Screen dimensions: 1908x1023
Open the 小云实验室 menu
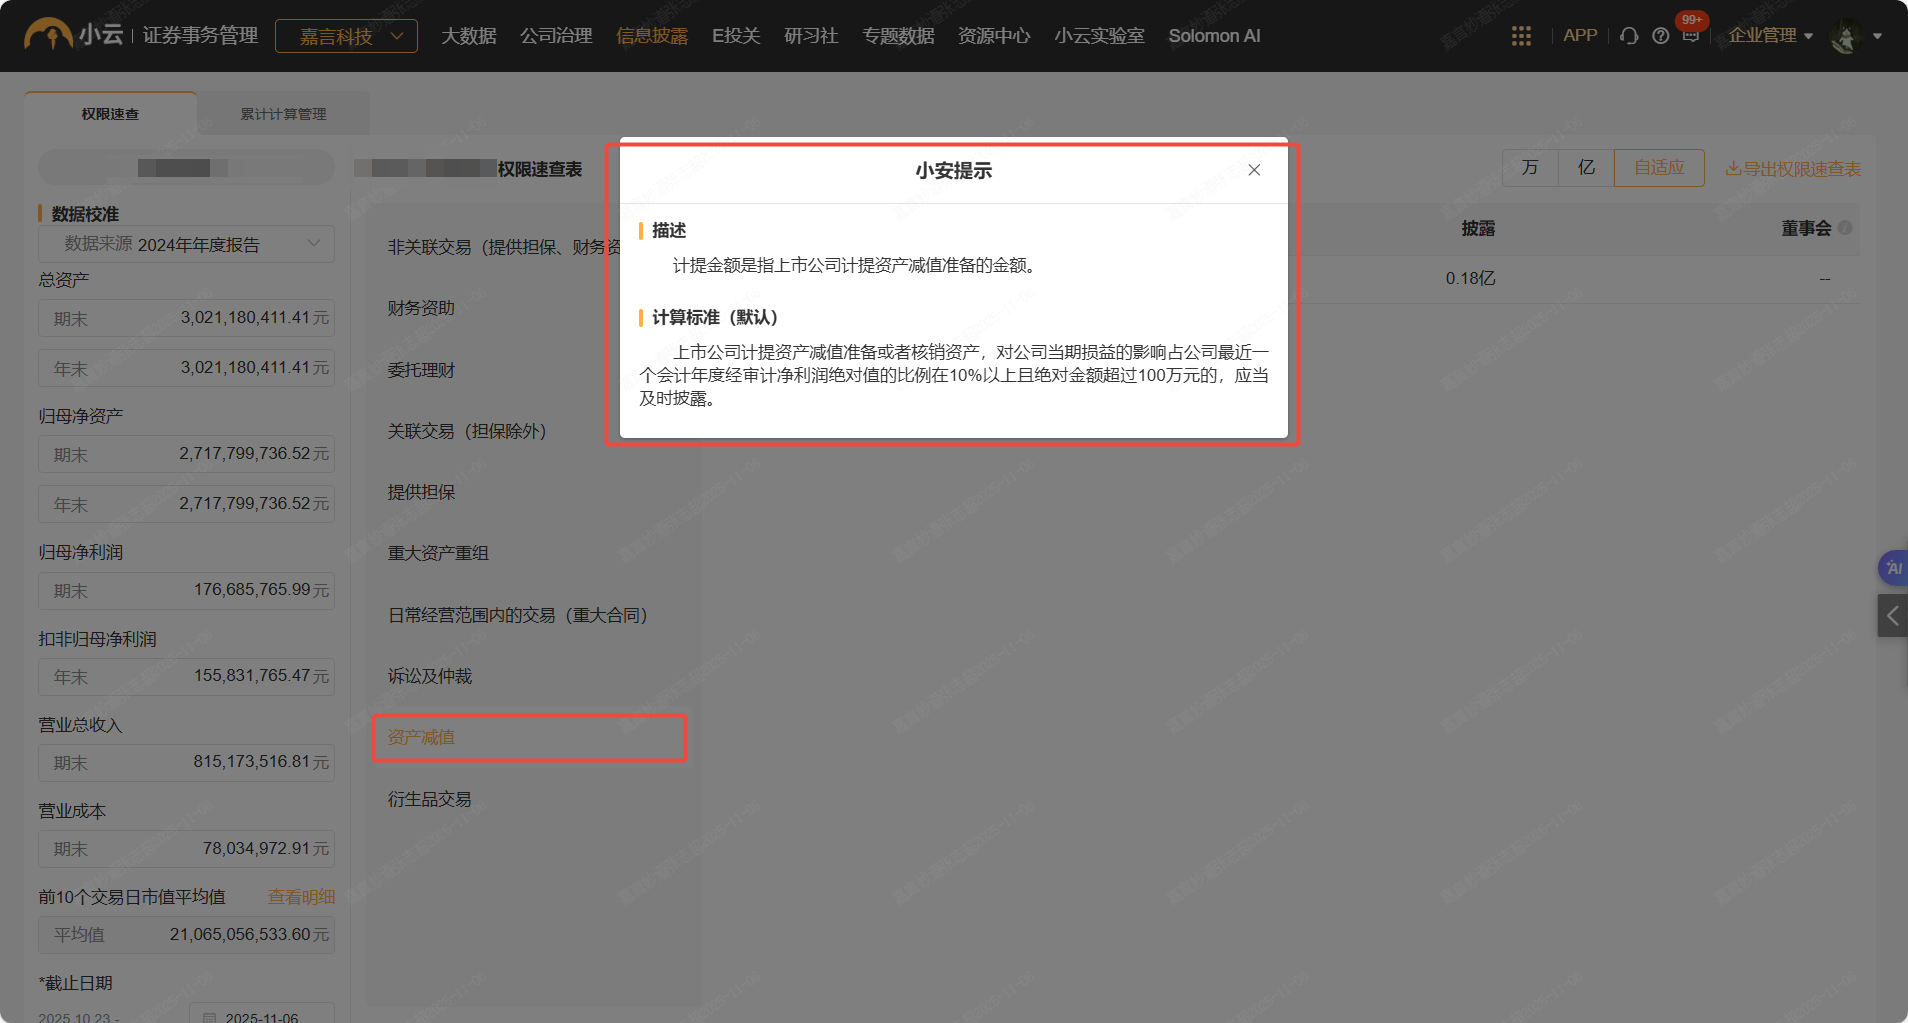coord(1099,36)
